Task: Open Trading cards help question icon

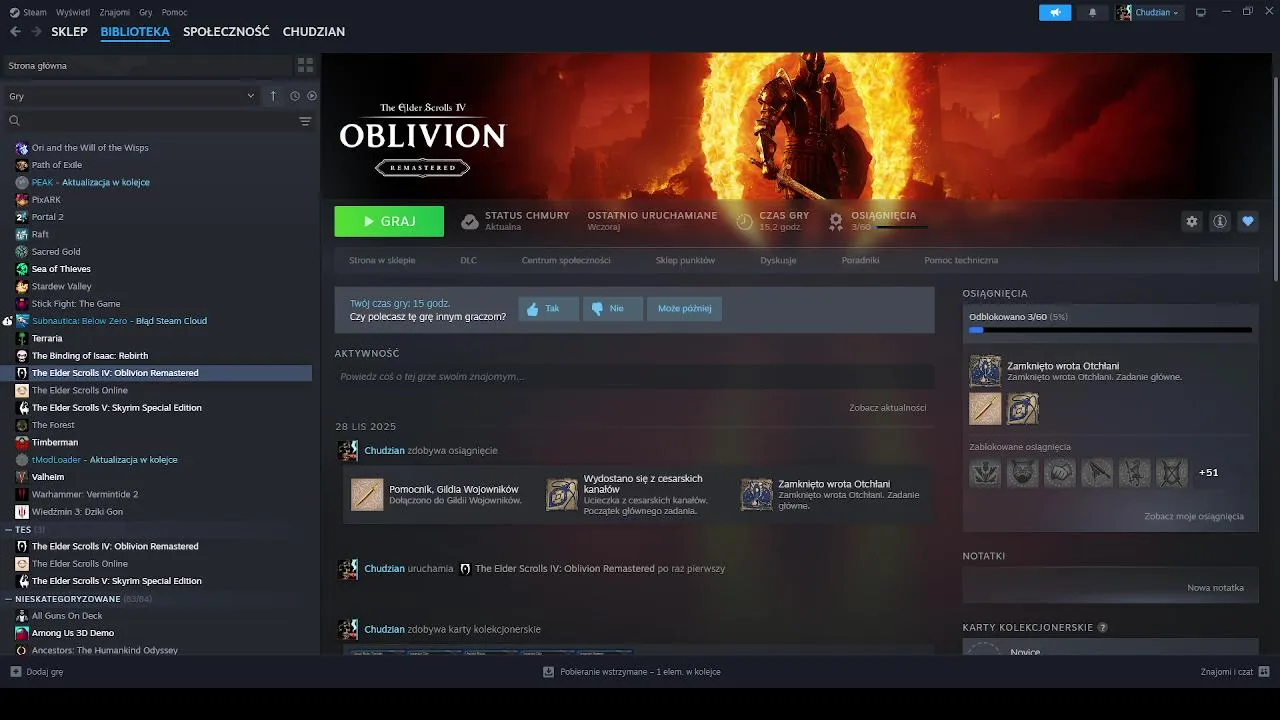Action: [1103, 628]
